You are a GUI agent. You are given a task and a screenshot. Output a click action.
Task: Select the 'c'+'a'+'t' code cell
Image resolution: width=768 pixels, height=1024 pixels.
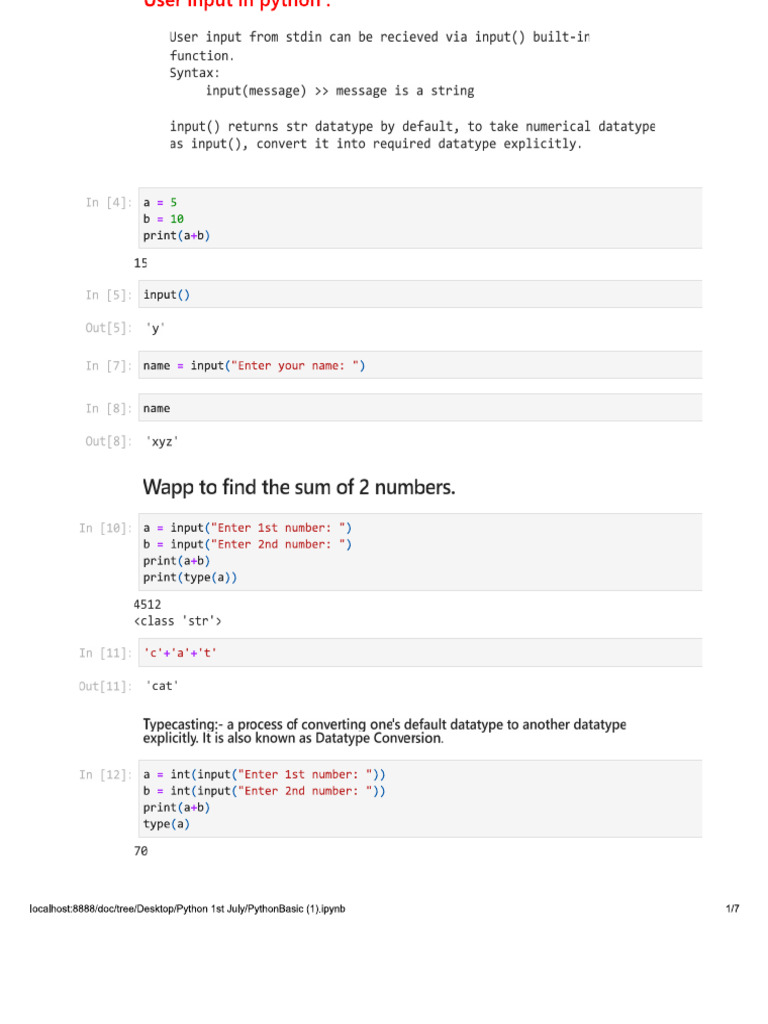(x=420, y=652)
